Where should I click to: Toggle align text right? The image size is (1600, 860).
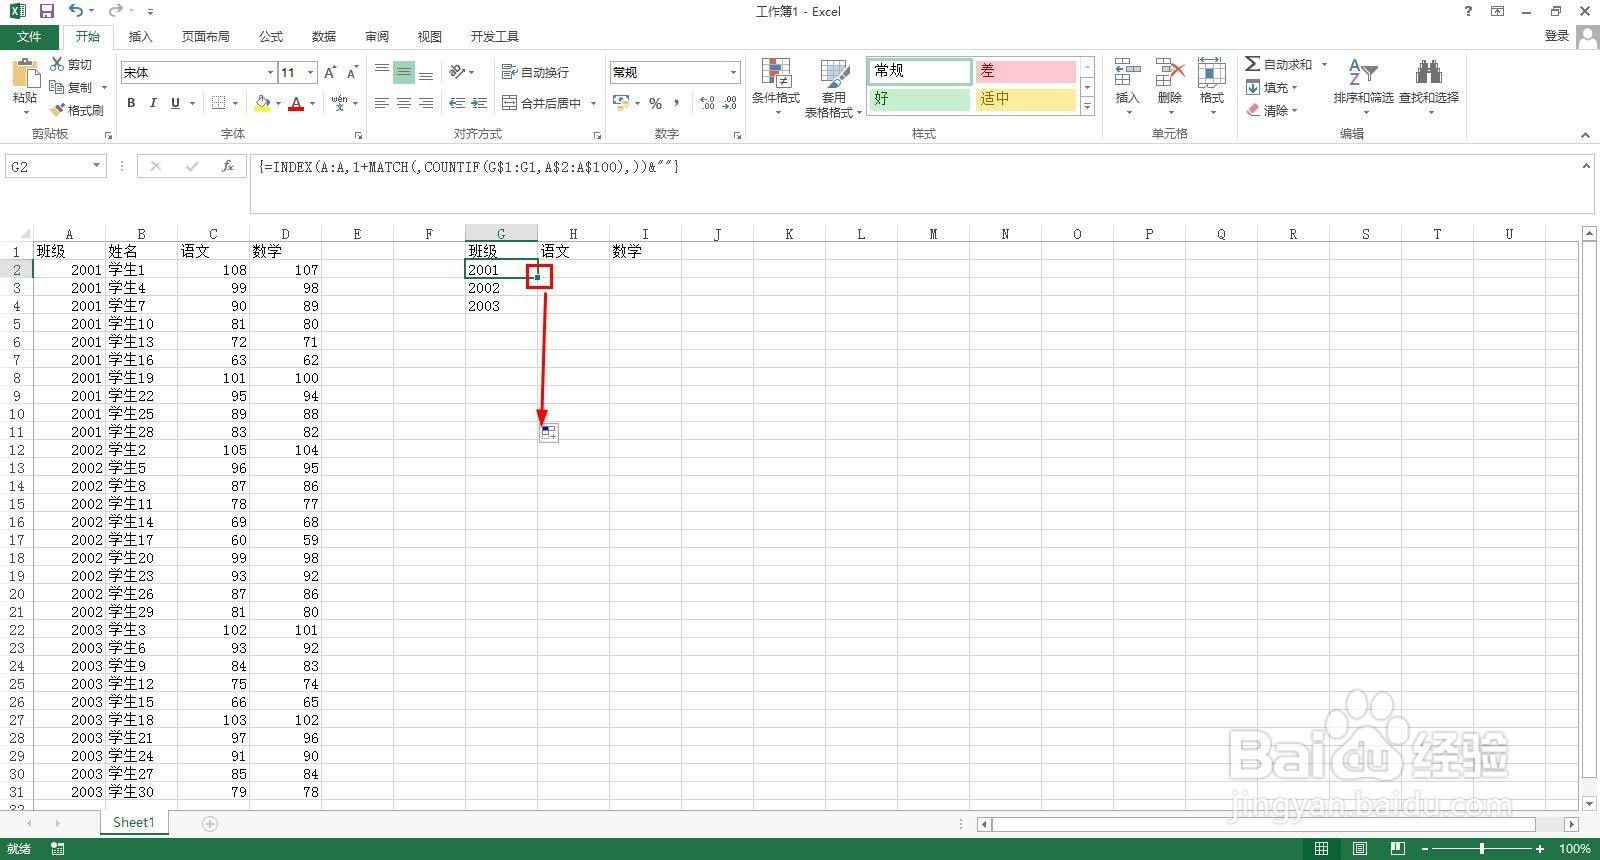426,103
